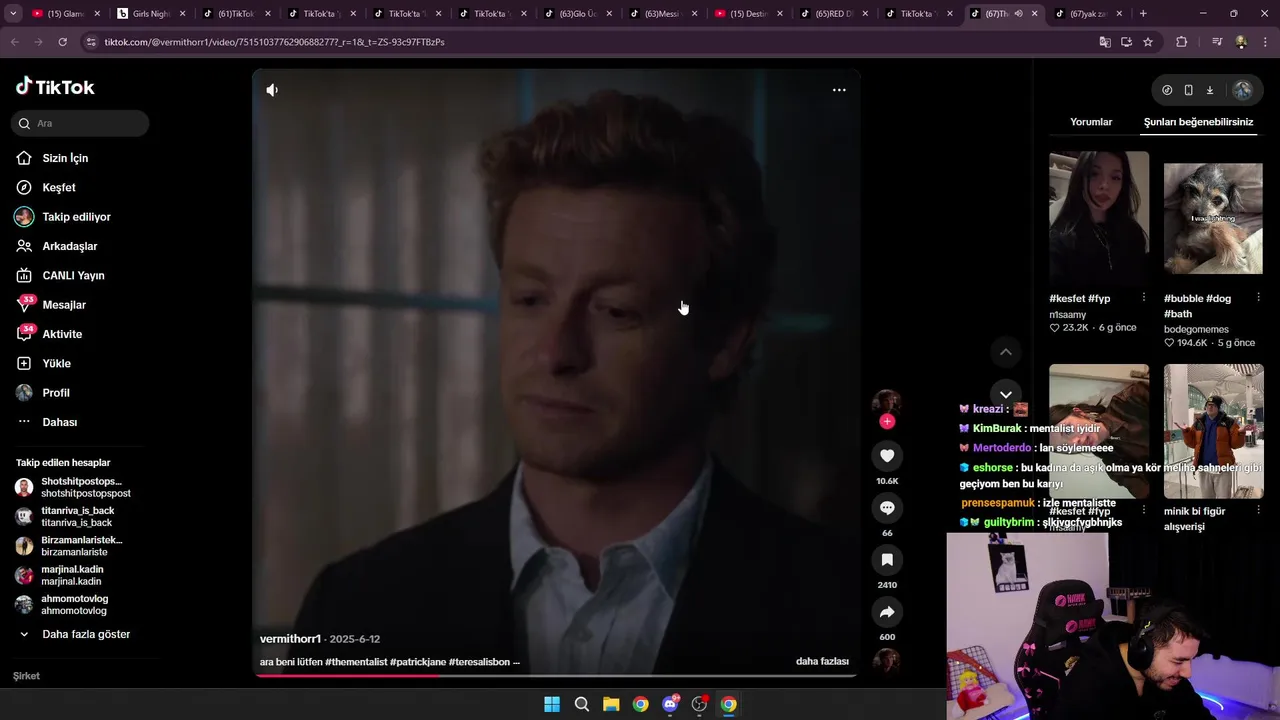This screenshot has height=720, width=1280.
Task: Follow creator with the red plus badge
Action: tap(887, 422)
